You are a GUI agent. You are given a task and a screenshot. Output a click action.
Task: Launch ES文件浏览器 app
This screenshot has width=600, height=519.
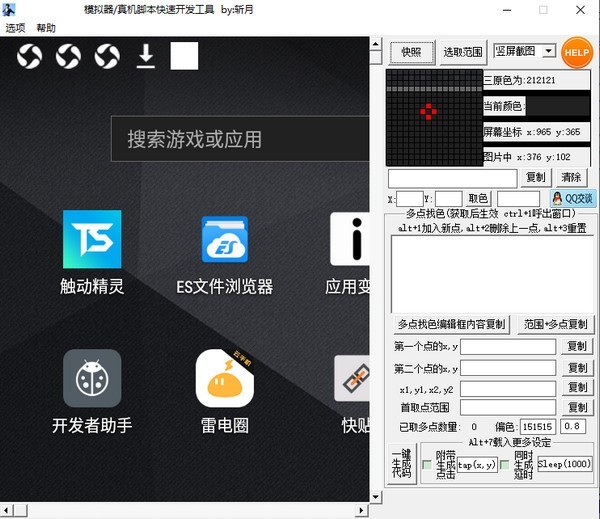click(225, 239)
